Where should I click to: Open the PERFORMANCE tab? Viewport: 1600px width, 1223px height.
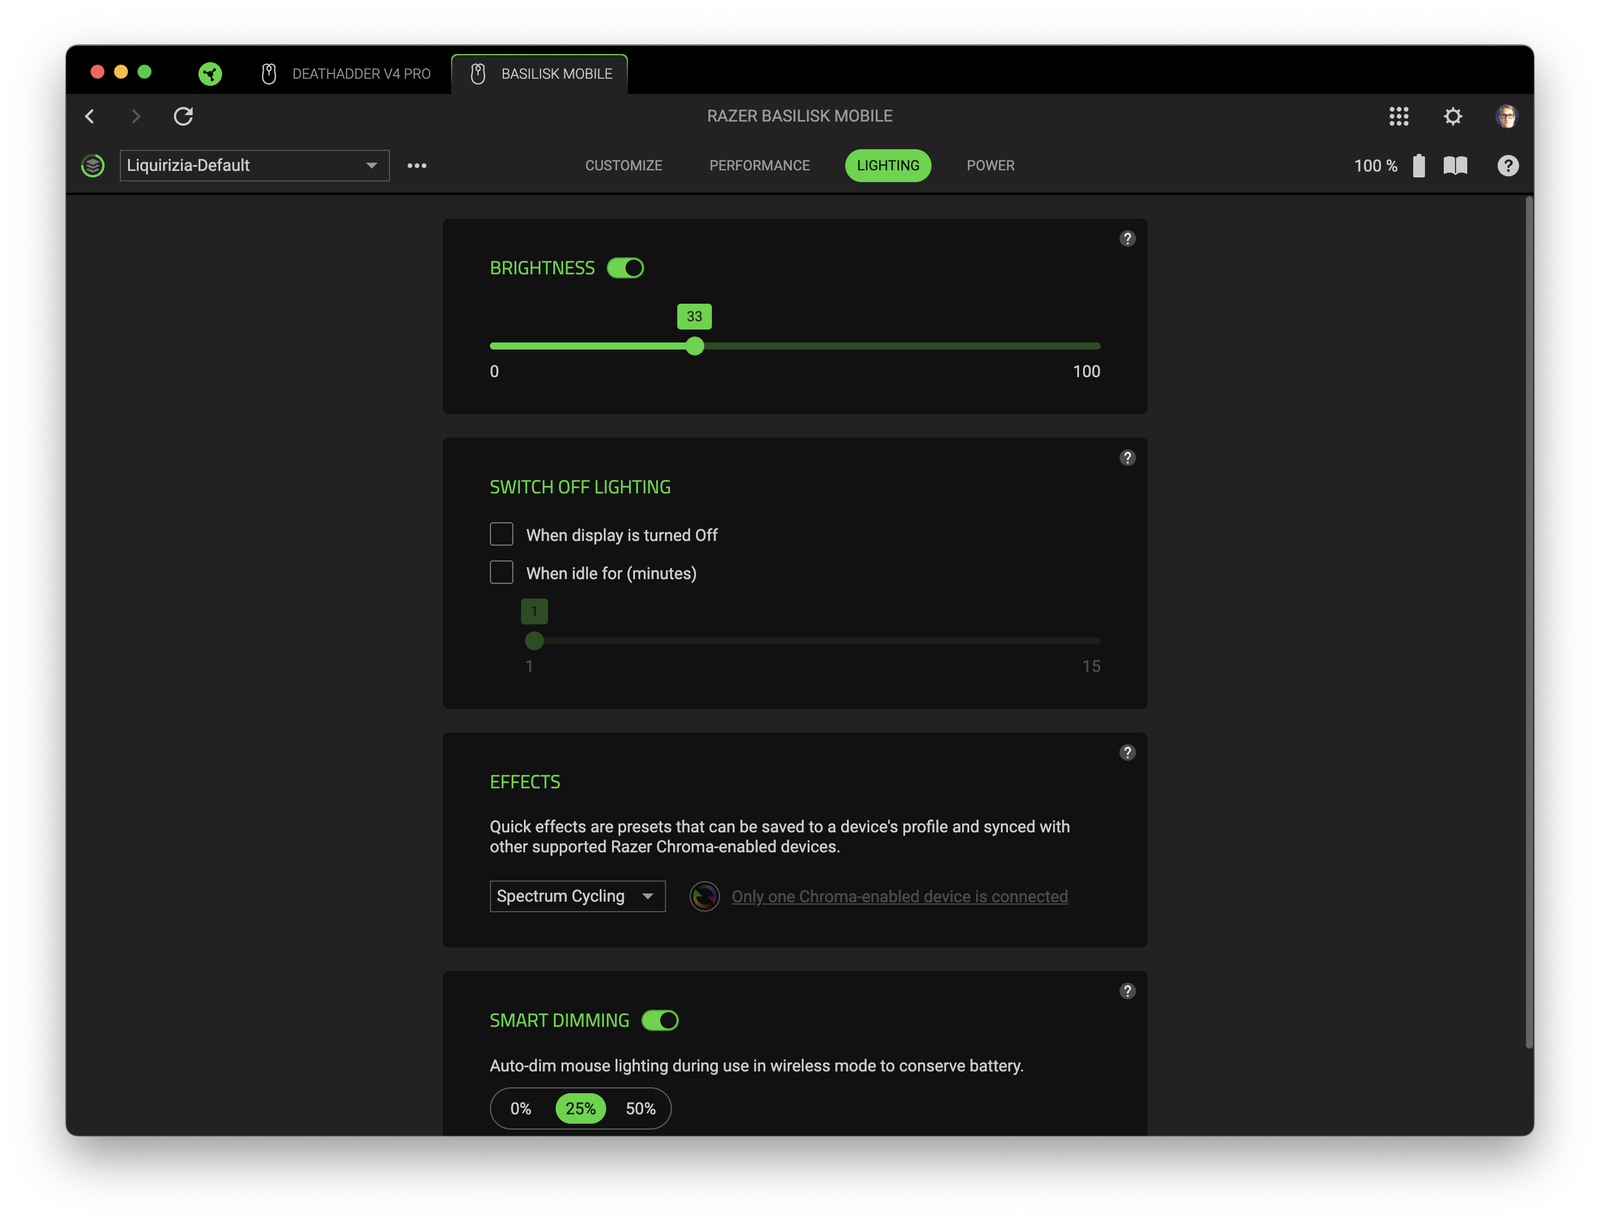(760, 166)
